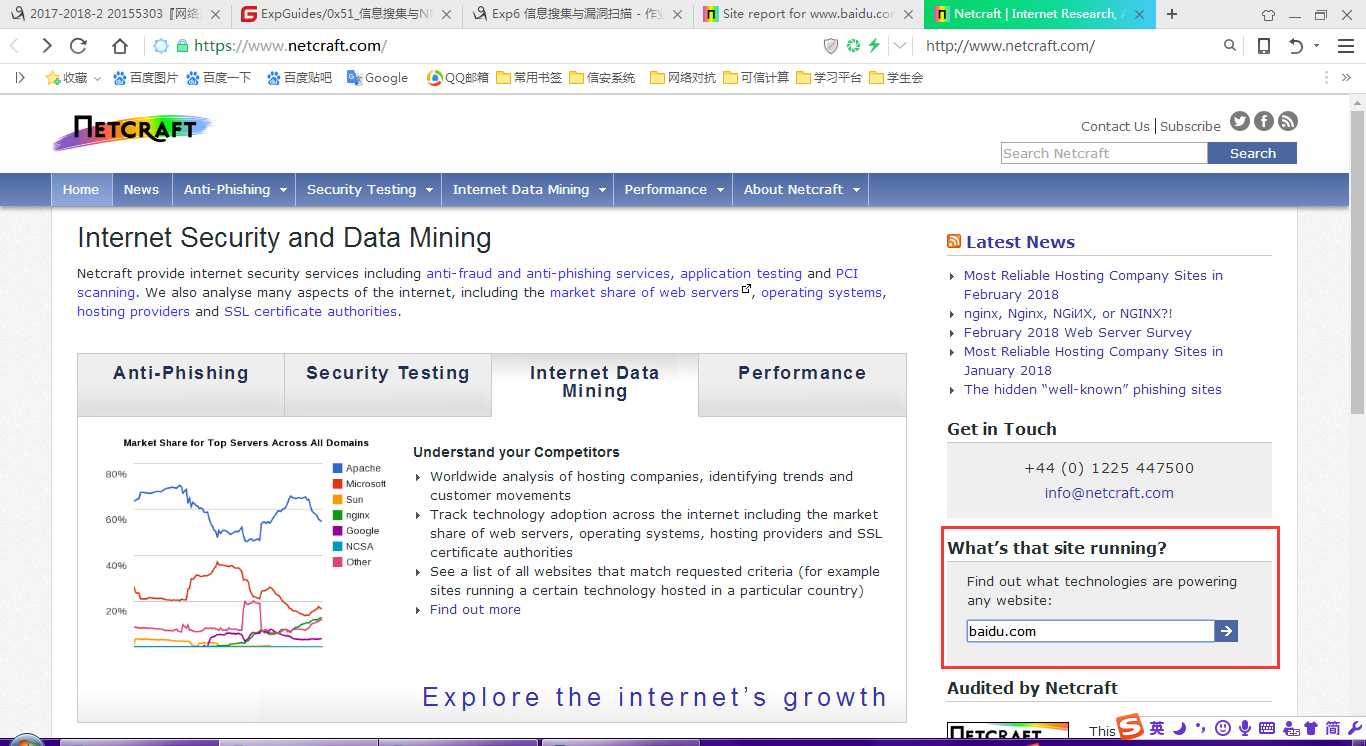Open the browser skin shirt icon near window controls
This screenshot has height=746, width=1366.
(1269, 15)
